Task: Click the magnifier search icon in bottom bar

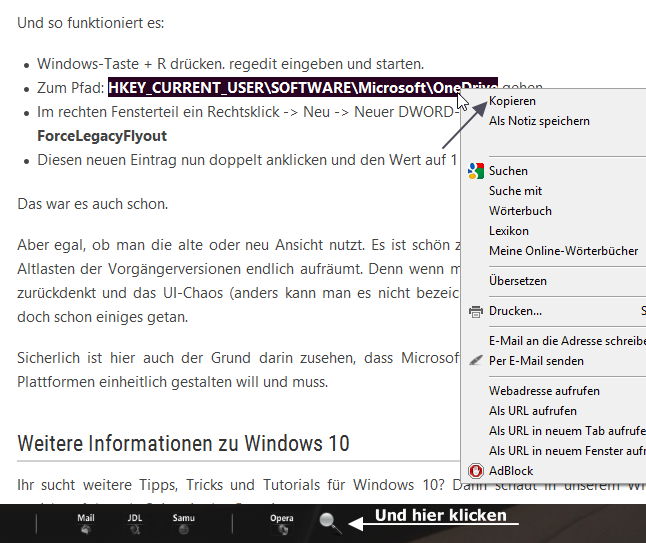Action: (x=330, y=523)
